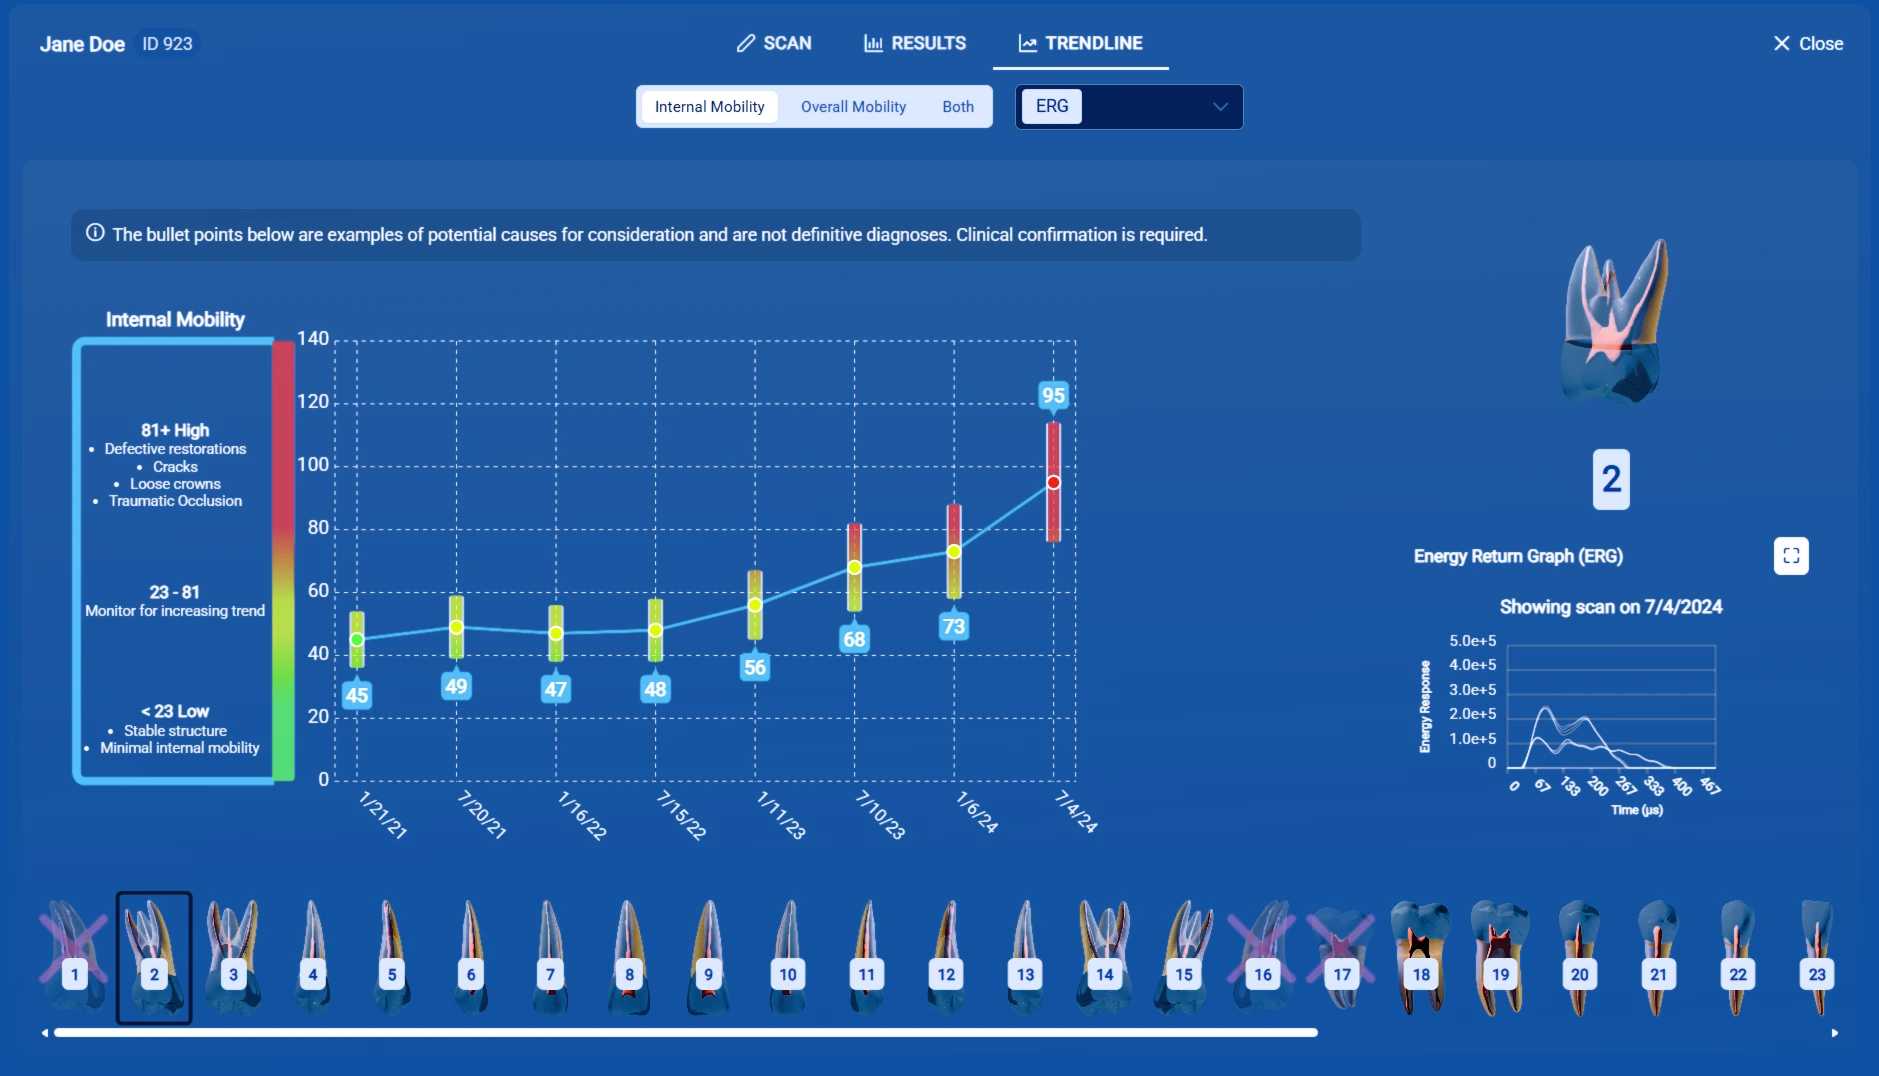The height and width of the screenshot is (1076, 1879).
Task: Click the tooth number 2 badge
Action: click(1611, 480)
